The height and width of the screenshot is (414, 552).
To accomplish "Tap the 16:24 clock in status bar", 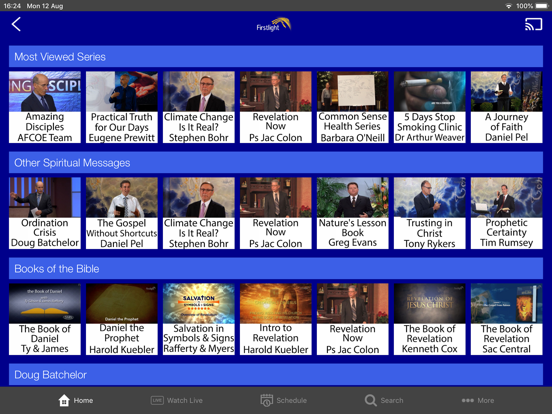I will click(12, 6).
